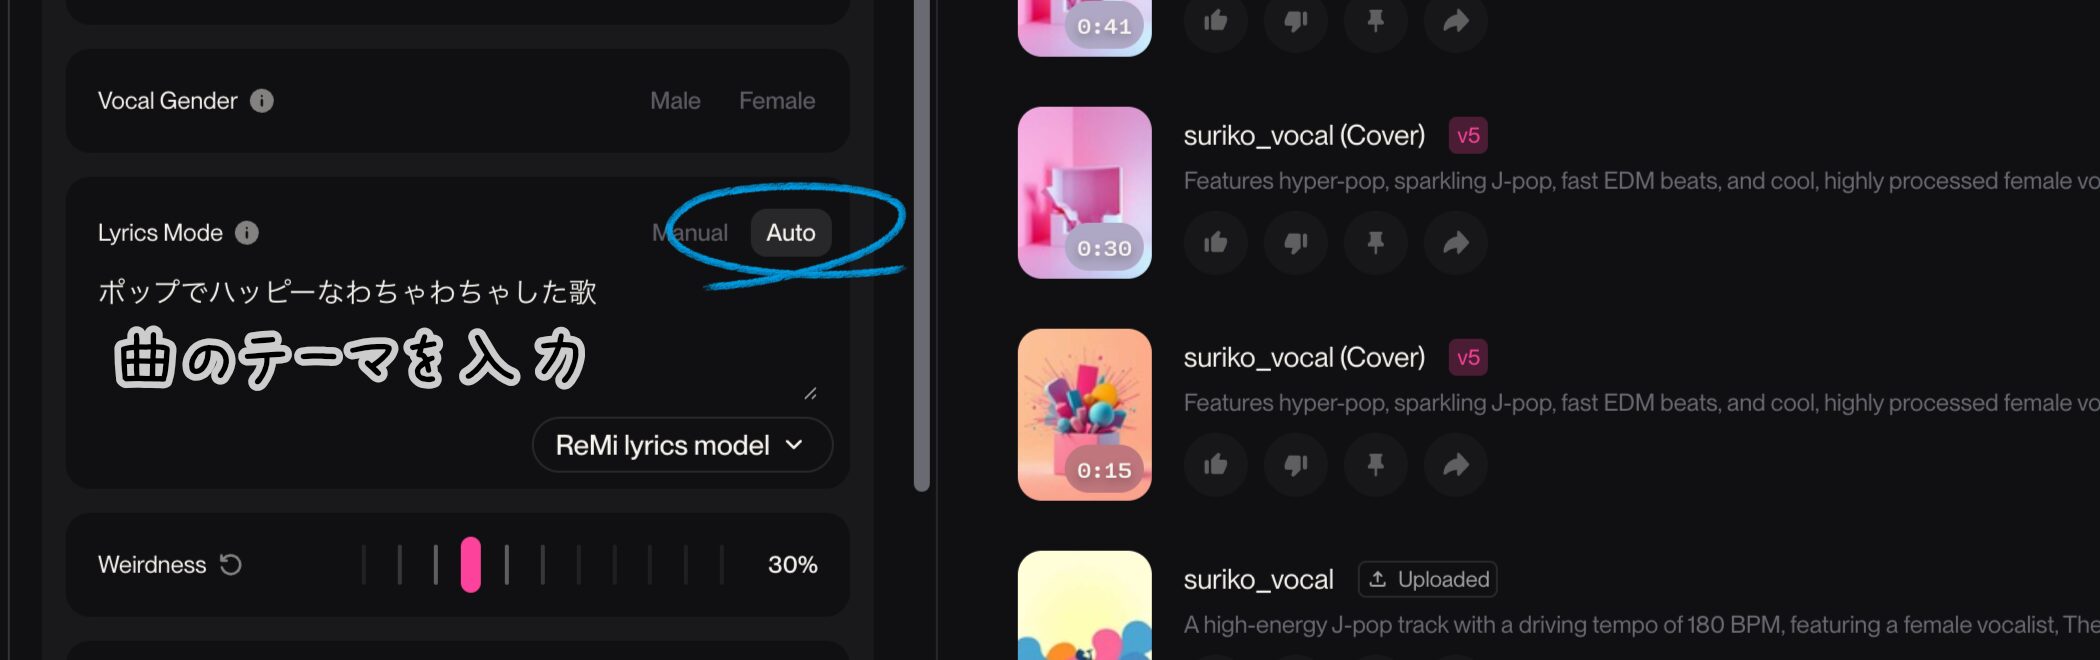Pin the 0:30 suriko_vocal cover song
2100x660 pixels.
click(x=1376, y=243)
